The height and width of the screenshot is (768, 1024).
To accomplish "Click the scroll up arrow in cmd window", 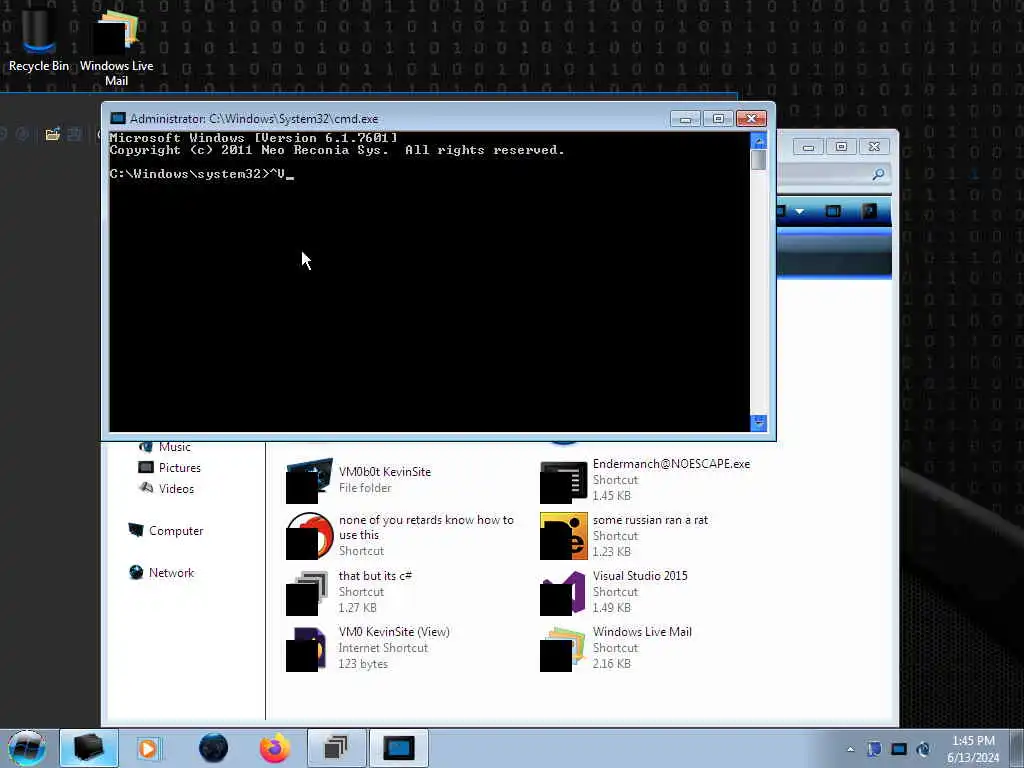I will pyautogui.click(x=758, y=141).
